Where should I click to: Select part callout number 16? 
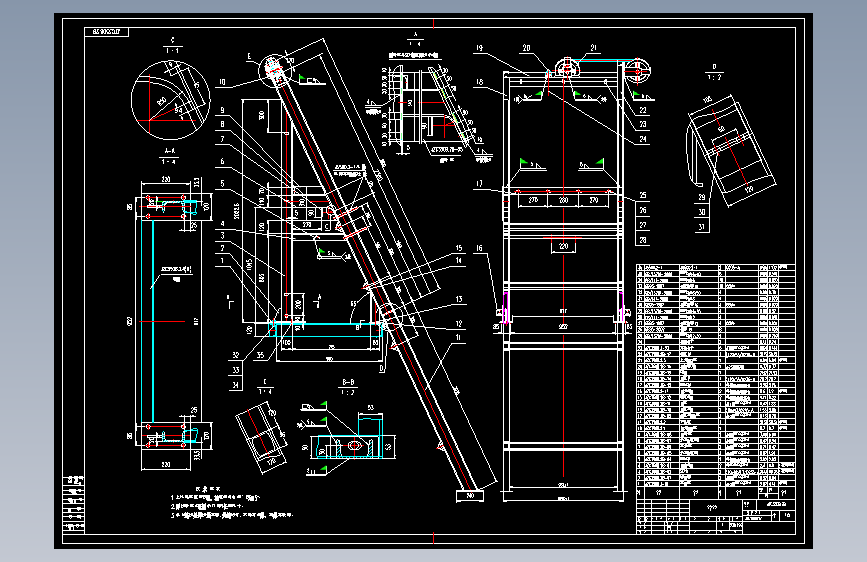tap(479, 248)
